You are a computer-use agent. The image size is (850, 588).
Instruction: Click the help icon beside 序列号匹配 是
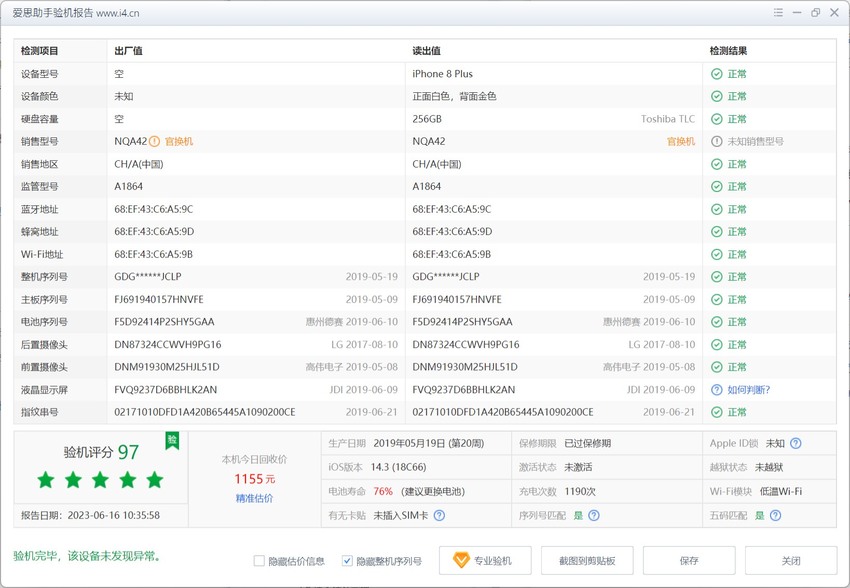(x=594, y=515)
